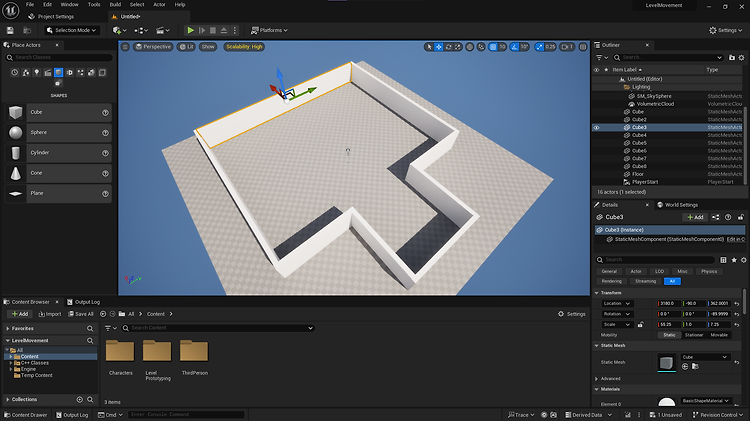
Task: Select the viewport select-objects arrow tool
Action: [x=429, y=47]
